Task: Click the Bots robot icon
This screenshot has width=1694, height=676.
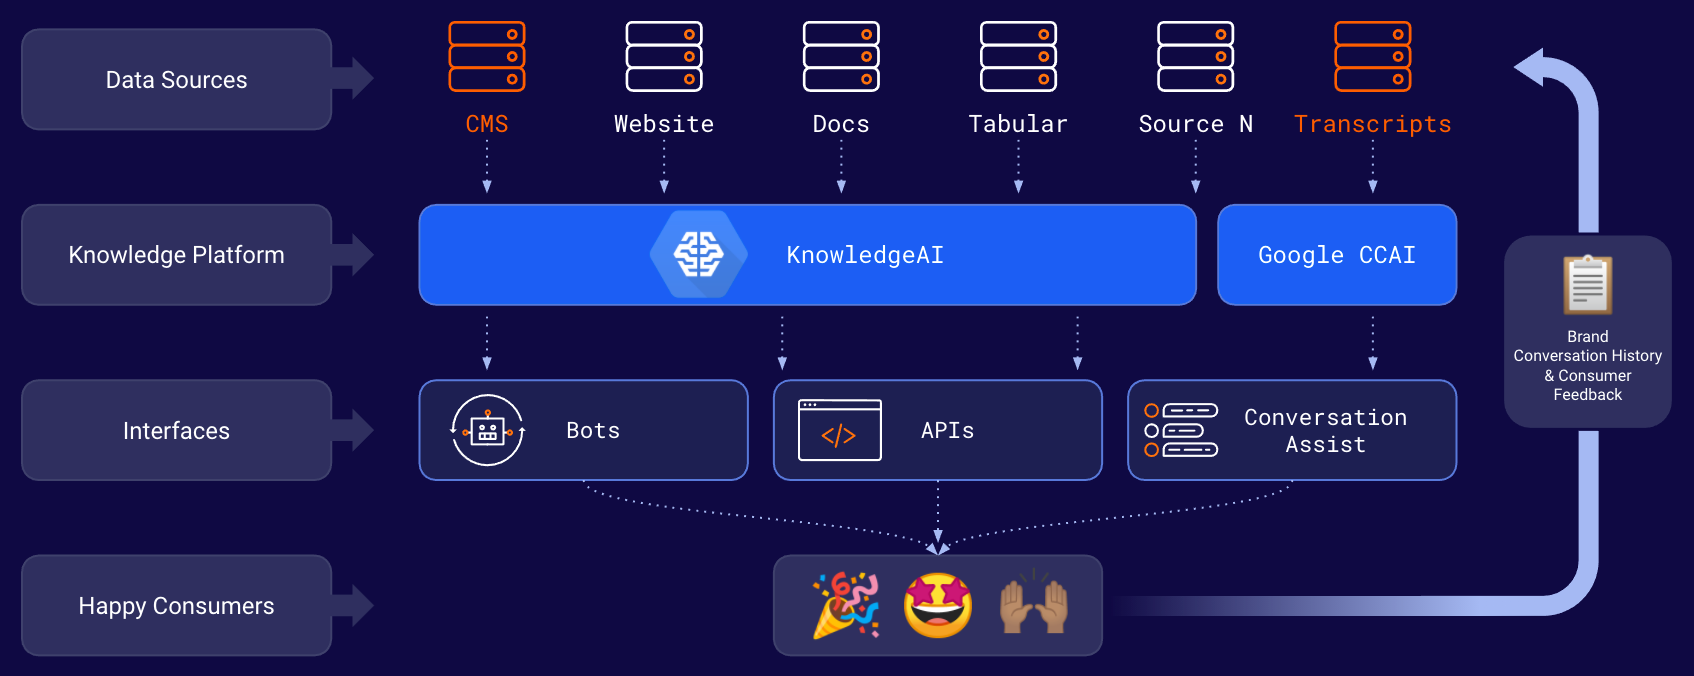Action: [x=488, y=430]
